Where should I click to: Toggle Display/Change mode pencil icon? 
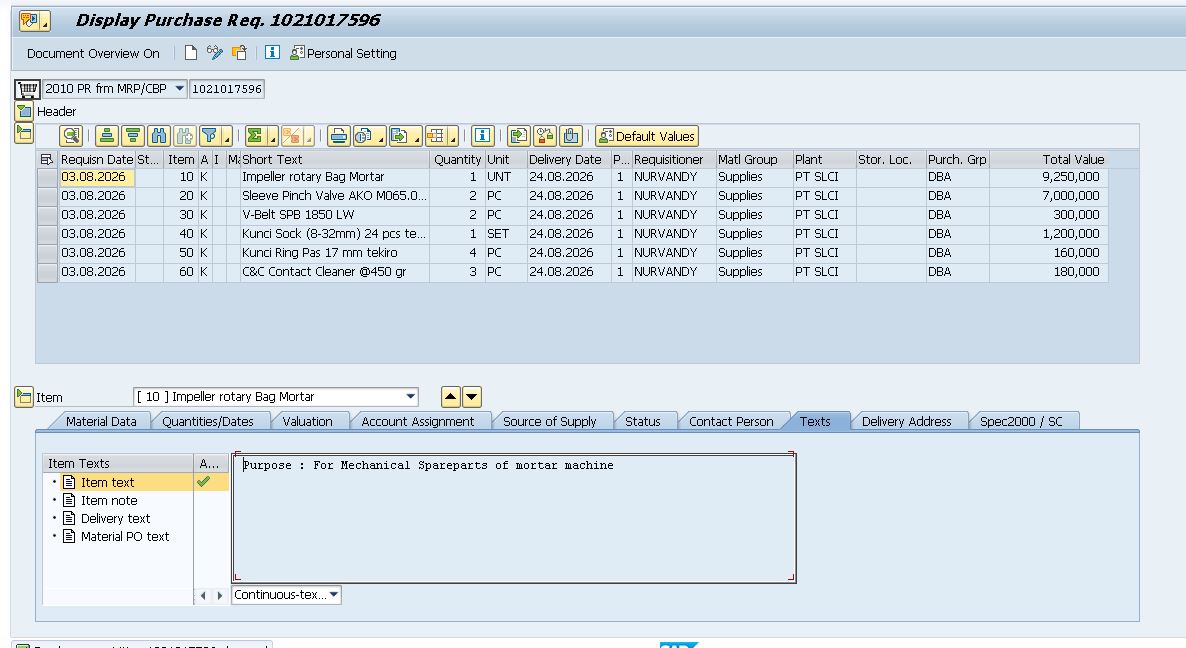215,53
